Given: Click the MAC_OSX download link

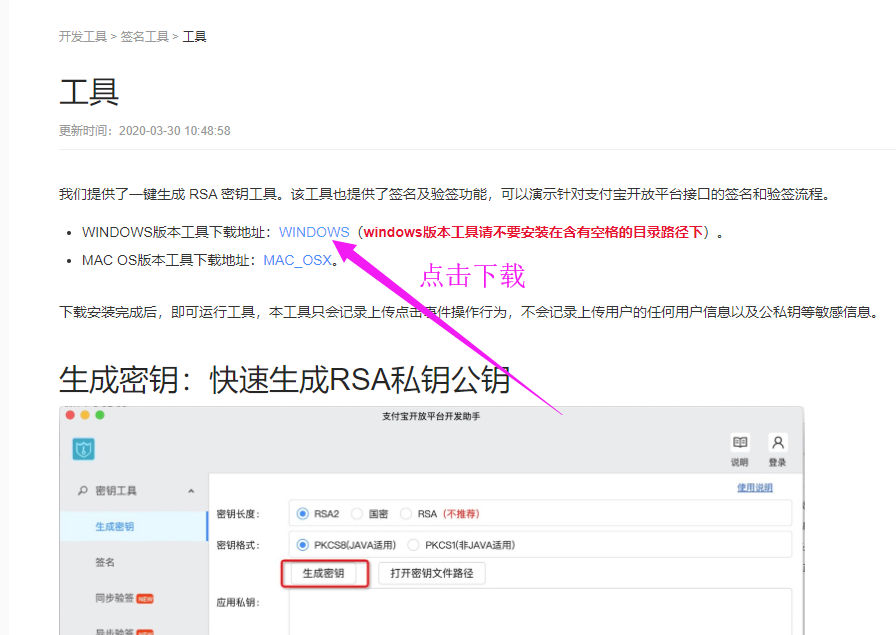Looking at the screenshot, I should tap(297, 260).
